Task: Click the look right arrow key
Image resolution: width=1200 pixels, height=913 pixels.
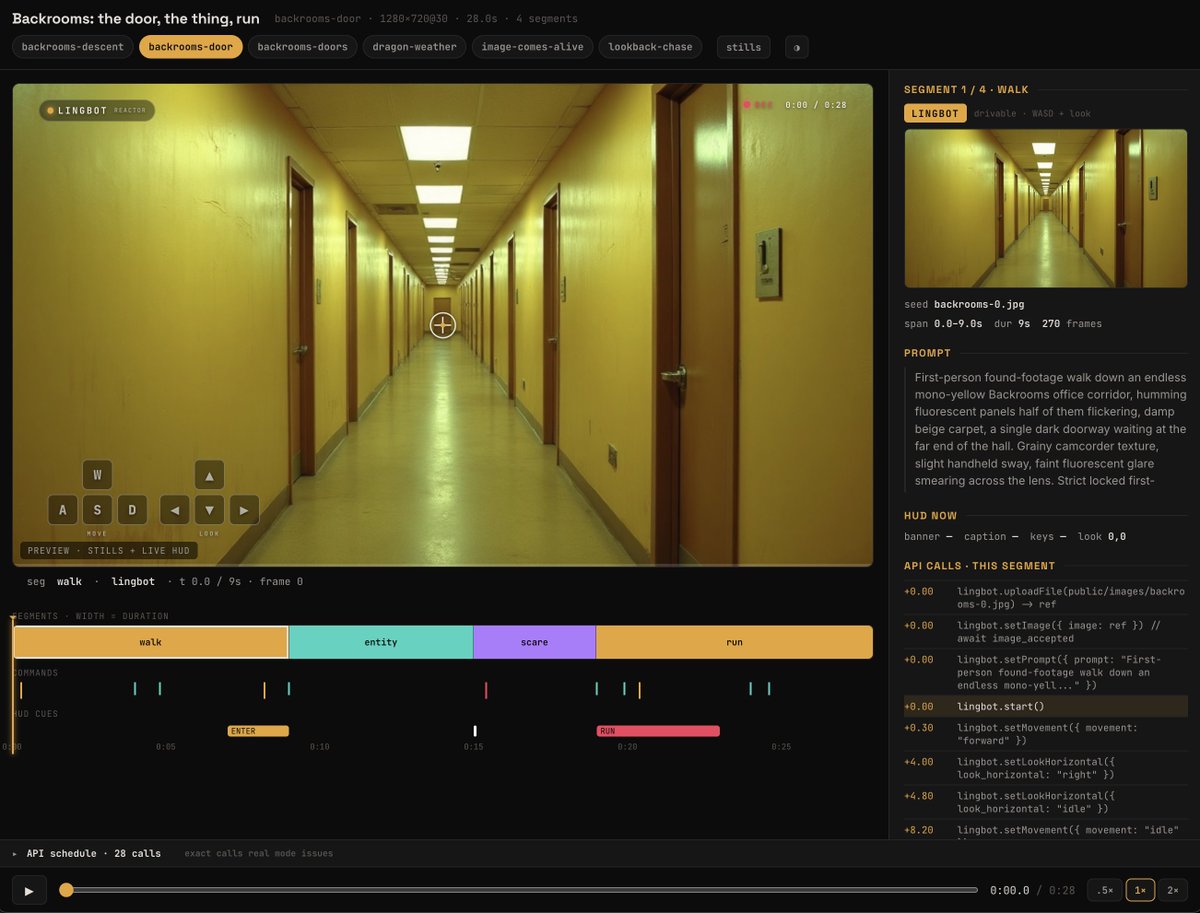Action: point(244,510)
